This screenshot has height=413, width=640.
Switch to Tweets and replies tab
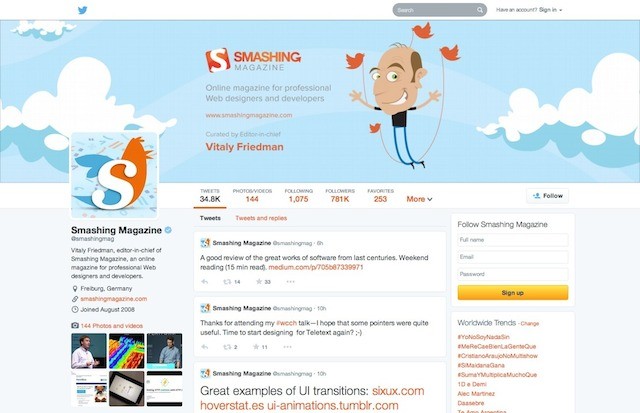click(261, 218)
